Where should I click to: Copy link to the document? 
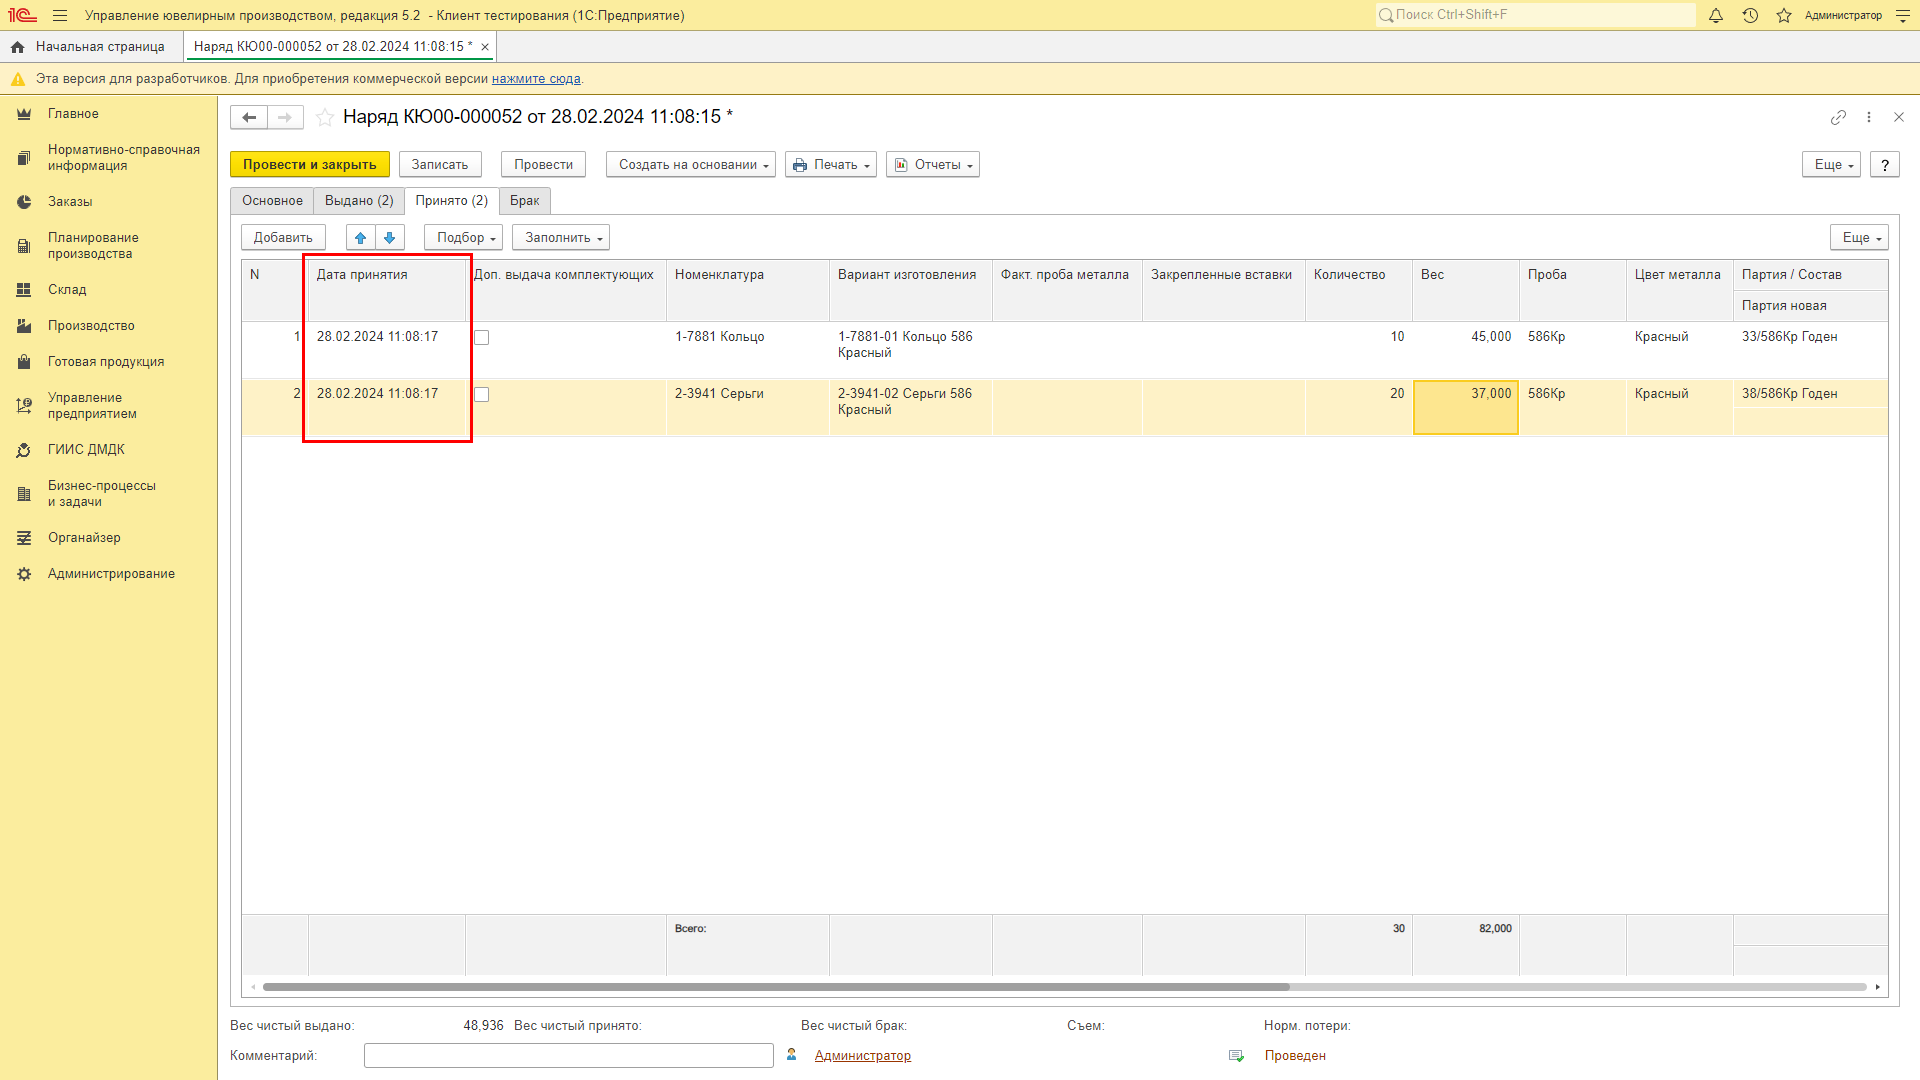(x=1838, y=117)
